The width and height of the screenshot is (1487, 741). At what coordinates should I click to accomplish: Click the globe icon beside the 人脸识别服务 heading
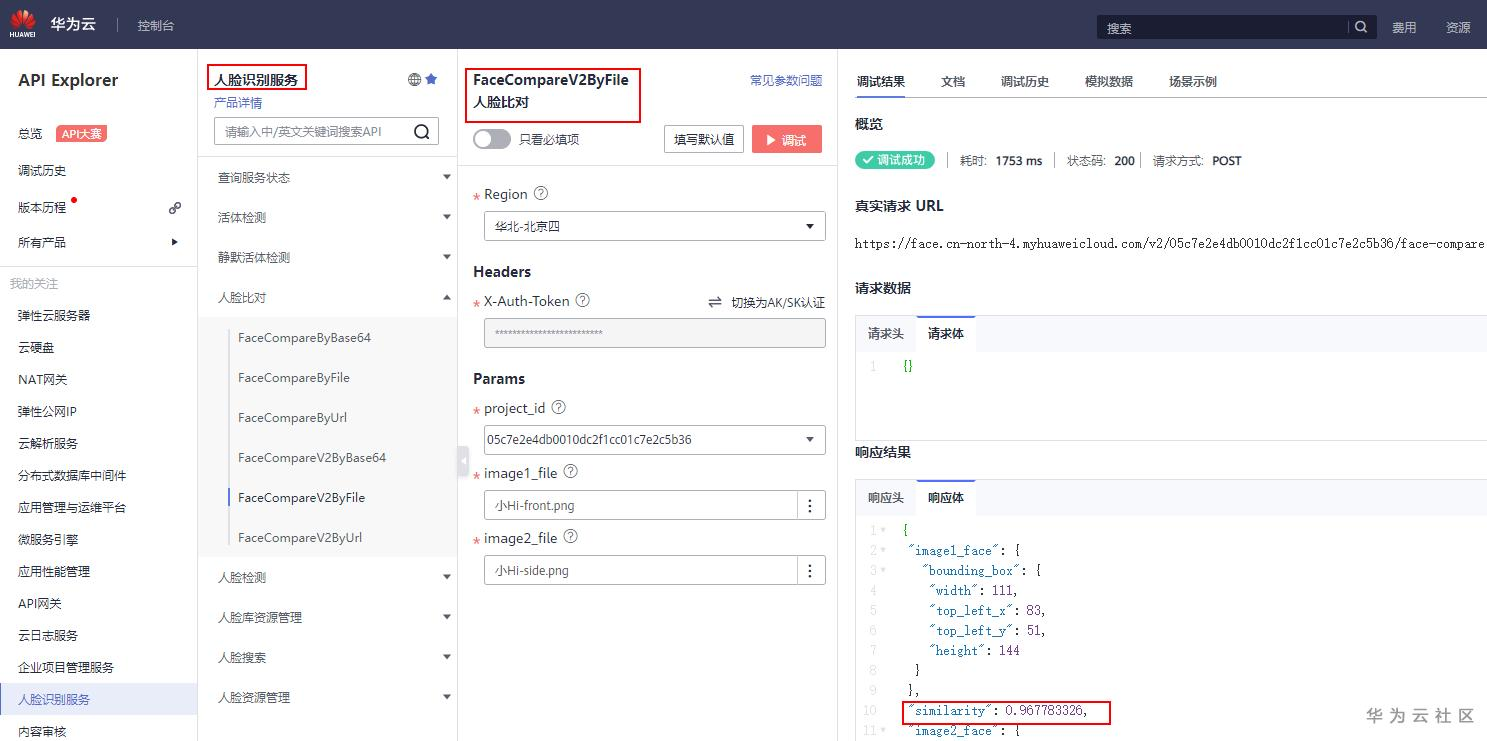tap(414, 79)
